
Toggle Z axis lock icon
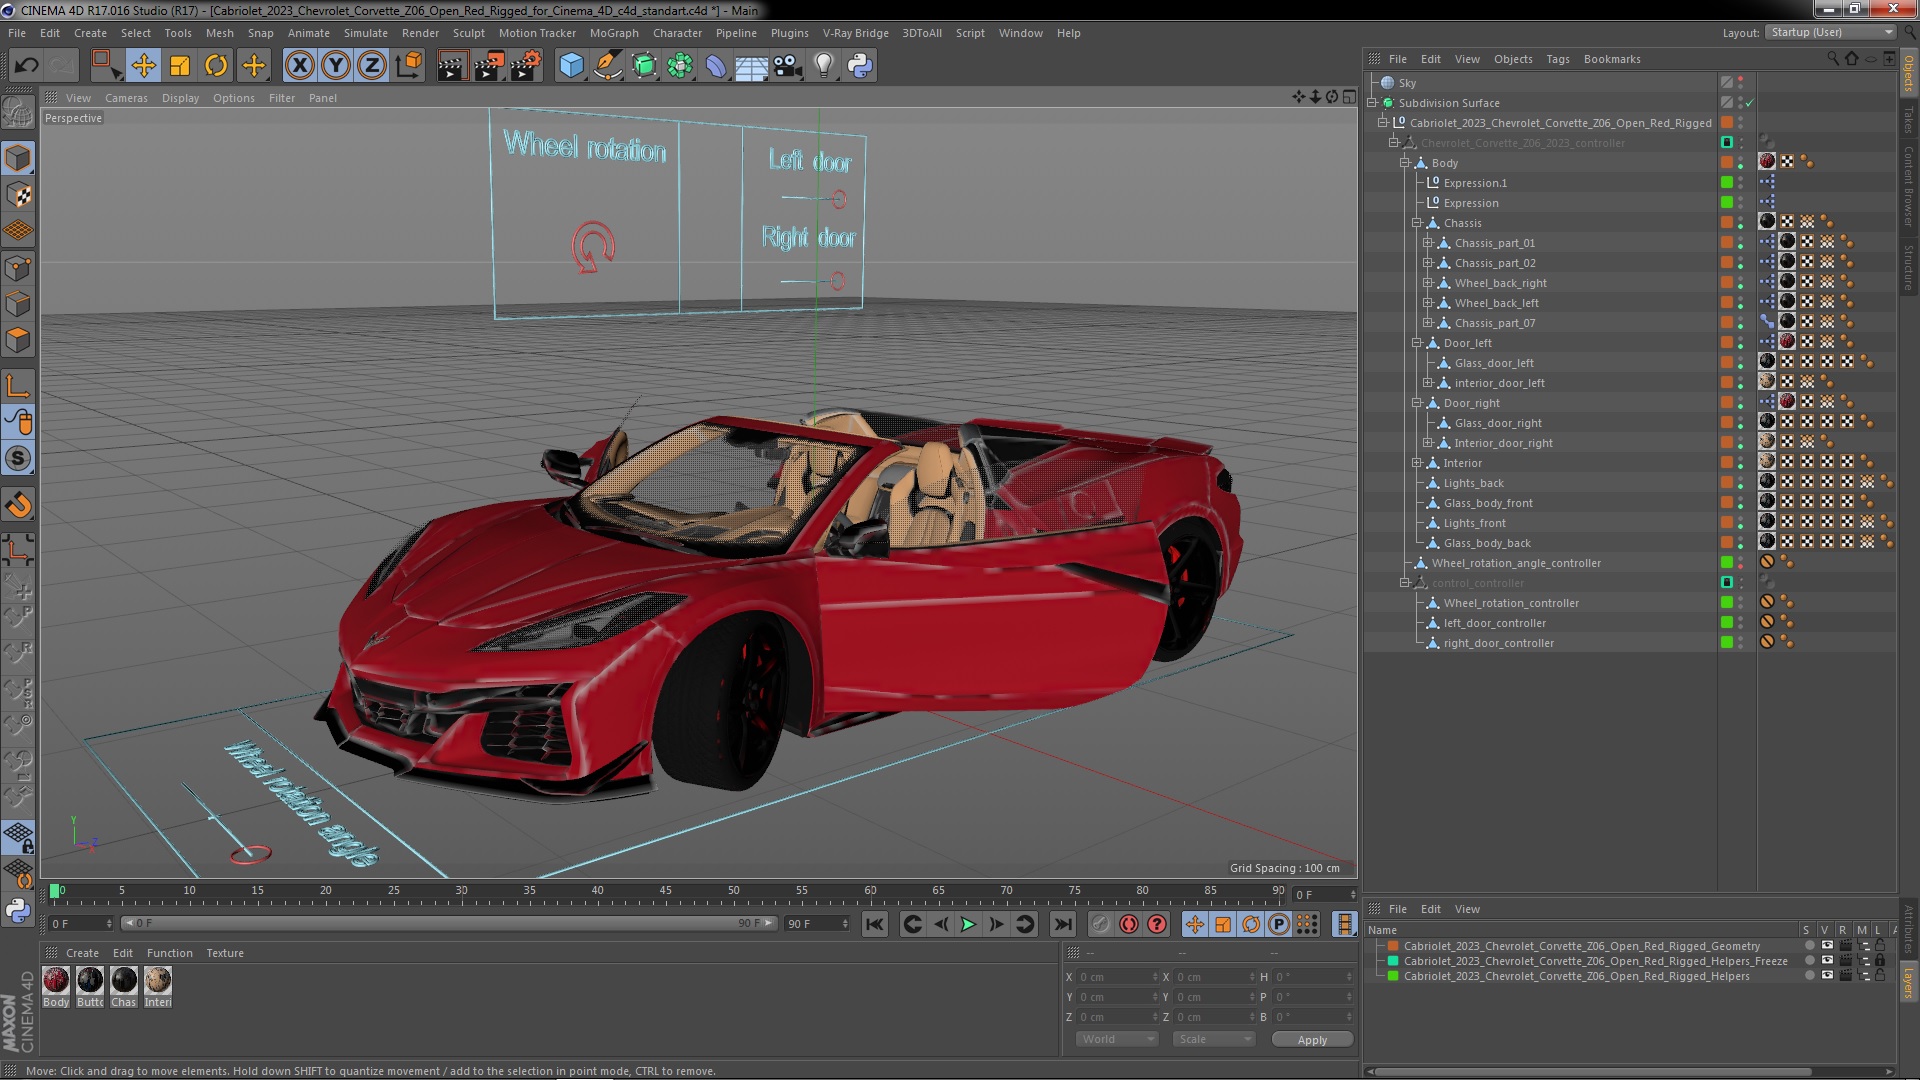pyautogui.click(x=372, y=66)
